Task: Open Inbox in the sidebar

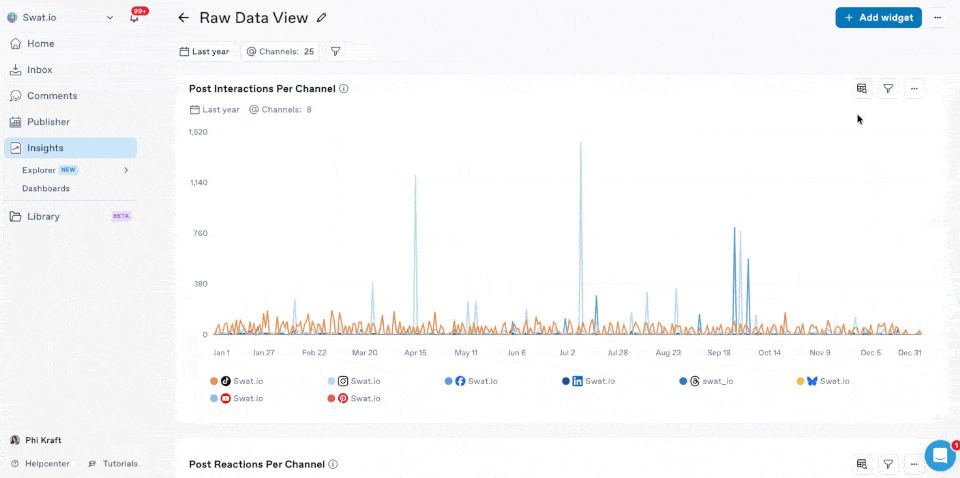Action: pos(70,70)
